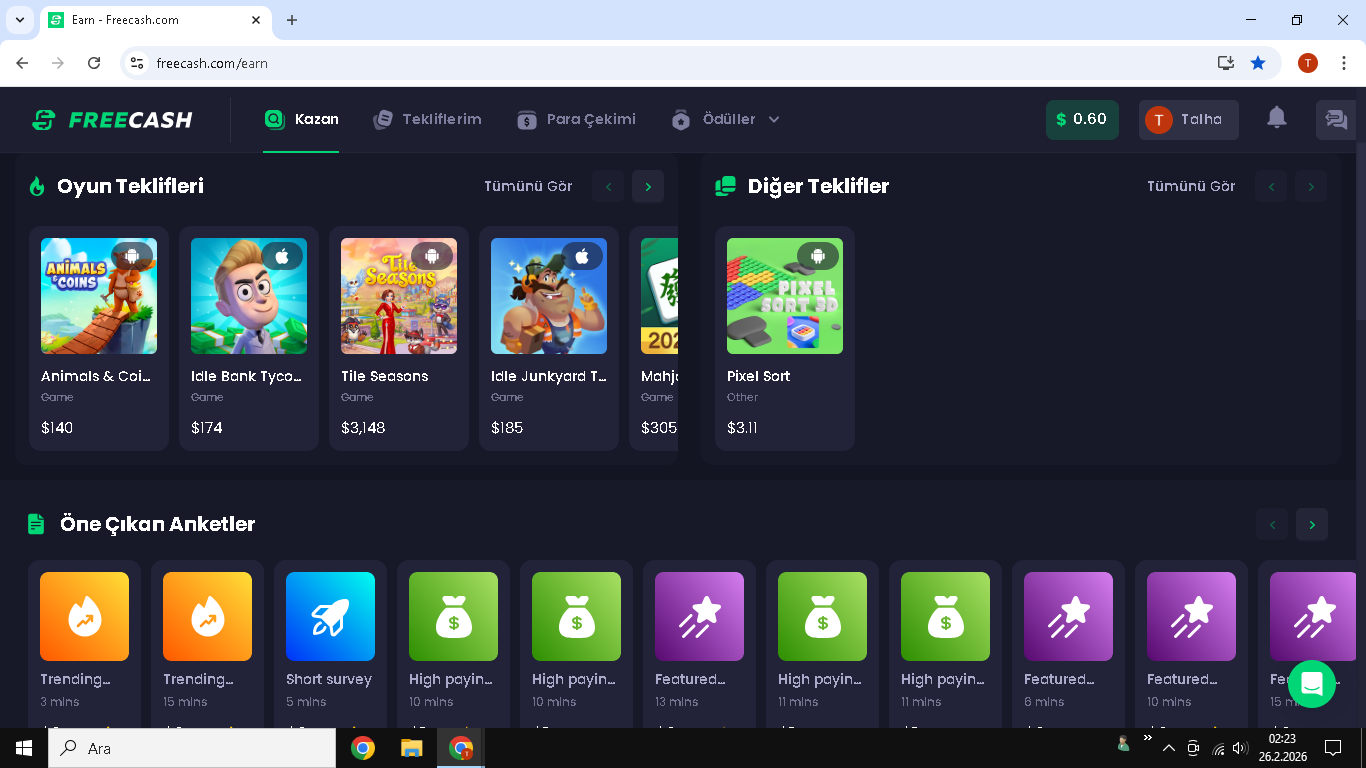
Task: Click the green live support chat bubble
Action: point(1311,684)
